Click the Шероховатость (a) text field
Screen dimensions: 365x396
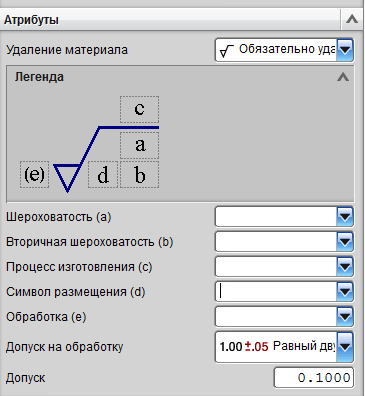click(276, 217)
